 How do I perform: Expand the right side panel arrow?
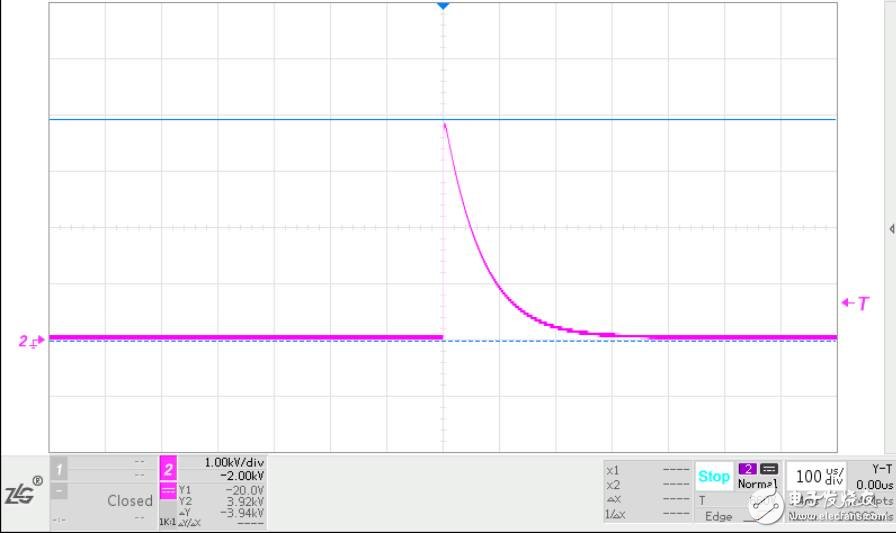(x=891, y=229)
